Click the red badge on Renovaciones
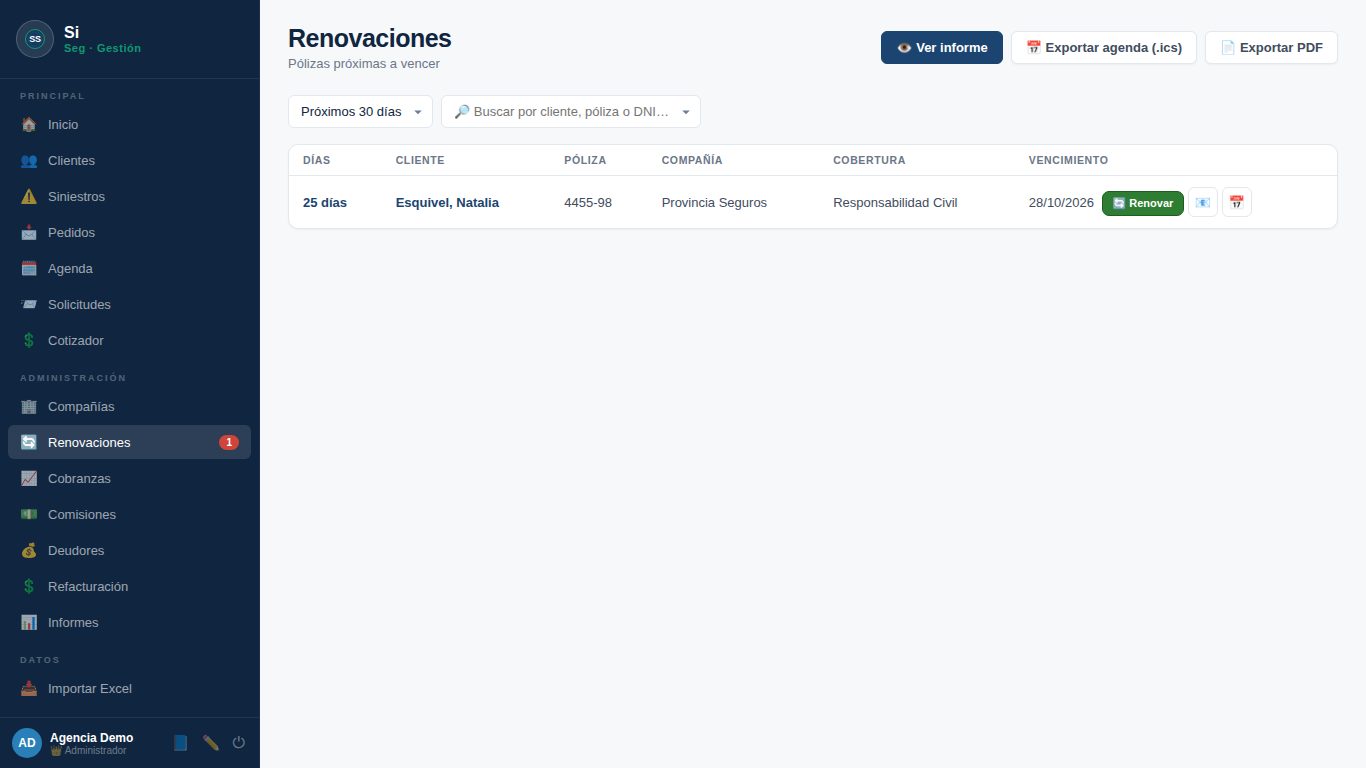 click(229, 442)
